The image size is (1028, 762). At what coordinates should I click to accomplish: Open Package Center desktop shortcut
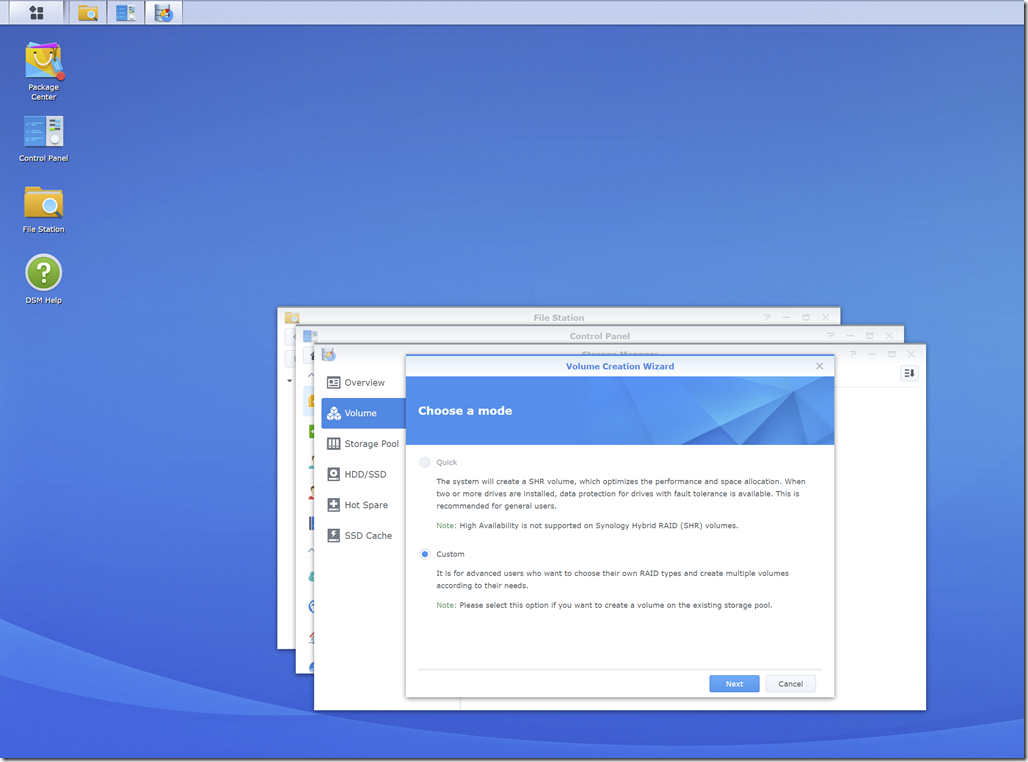point(43,71)
